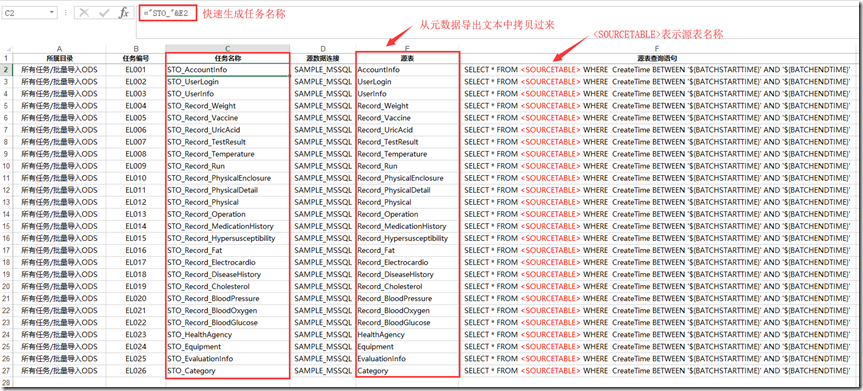Select cell STO_Equipment

pos(228,347)
